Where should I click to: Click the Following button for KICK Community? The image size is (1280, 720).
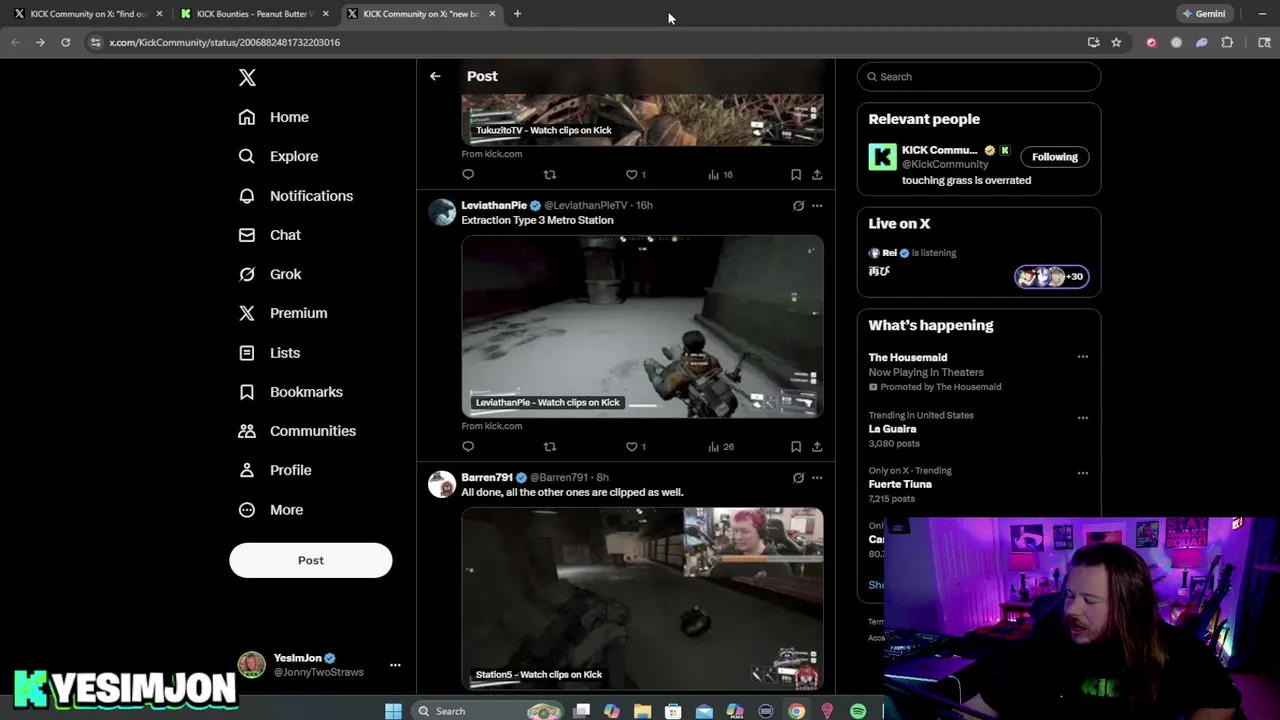(1055, 157)
